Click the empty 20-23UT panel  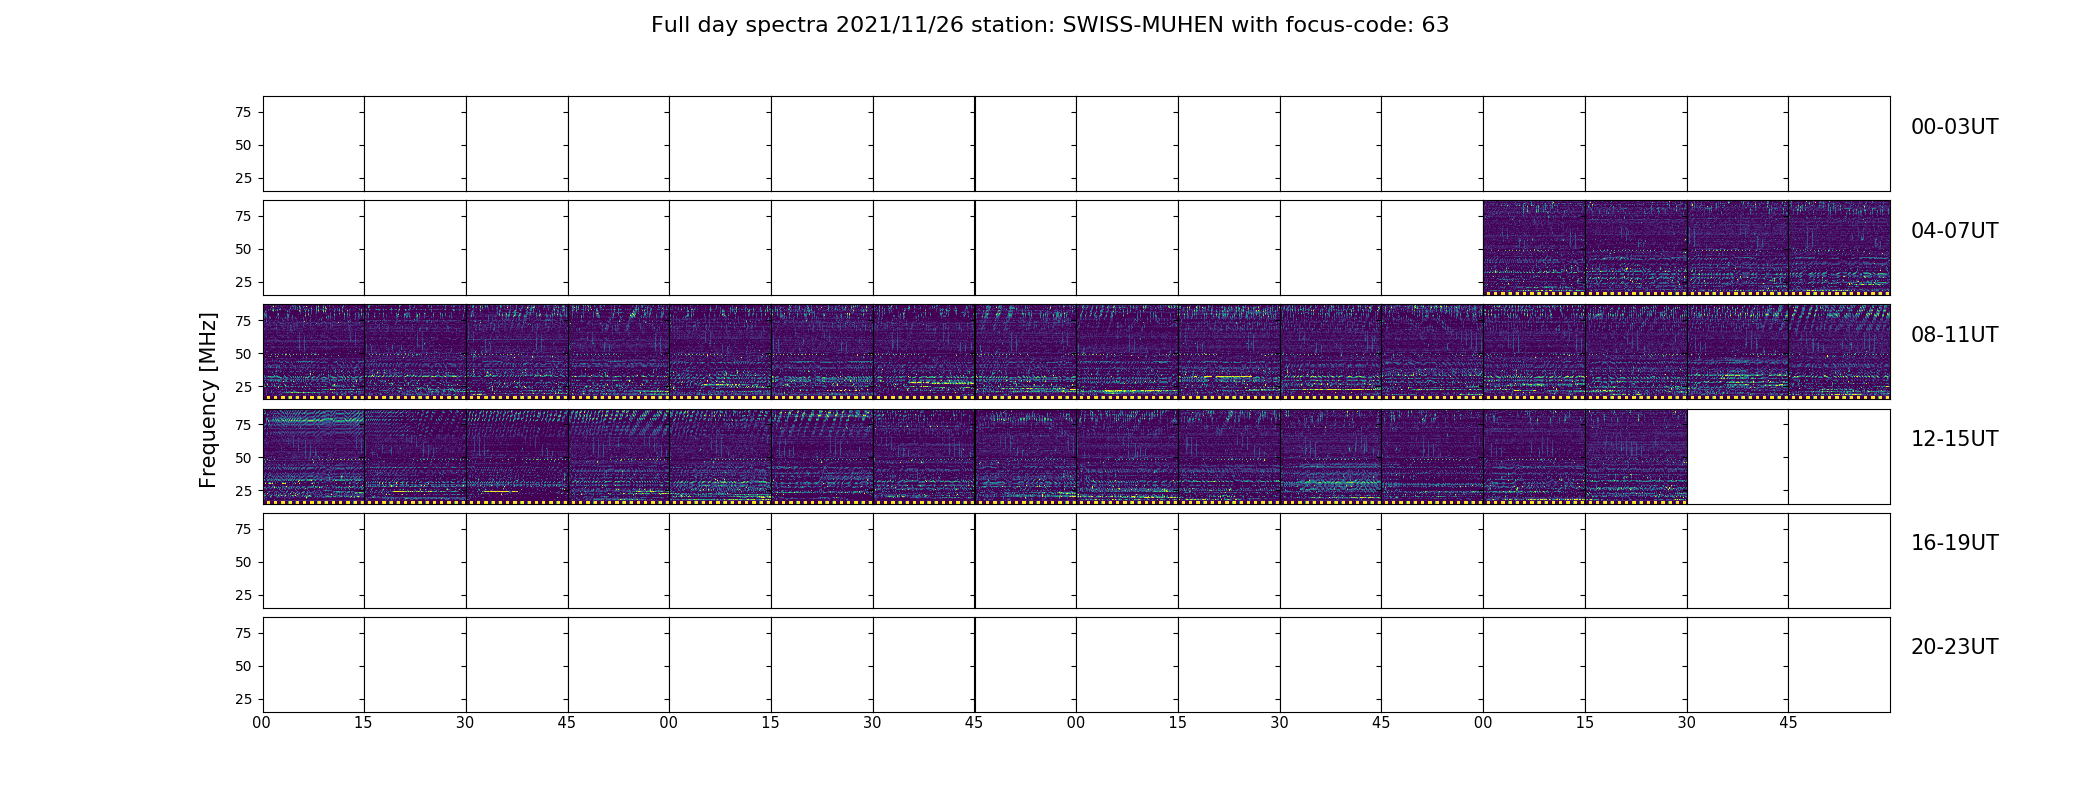pyautogui.click(x=1076, y=664)
